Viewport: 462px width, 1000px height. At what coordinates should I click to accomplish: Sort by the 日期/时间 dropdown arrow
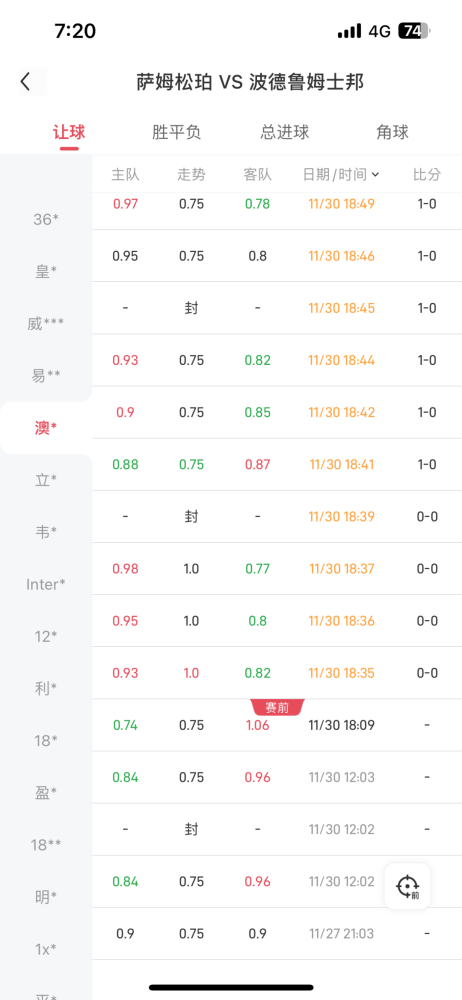(375, 175)
